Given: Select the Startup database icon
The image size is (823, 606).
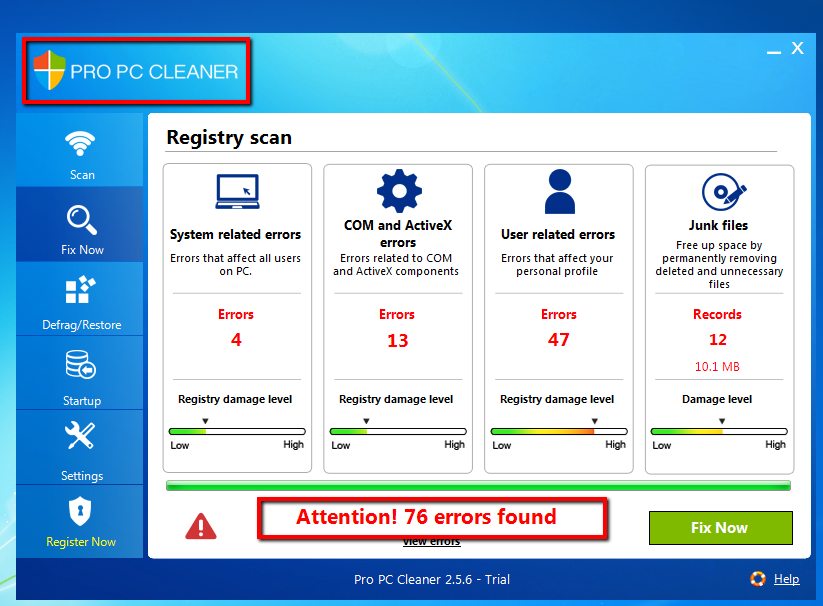Looking at the screenshot, I should tap(80, 364).
